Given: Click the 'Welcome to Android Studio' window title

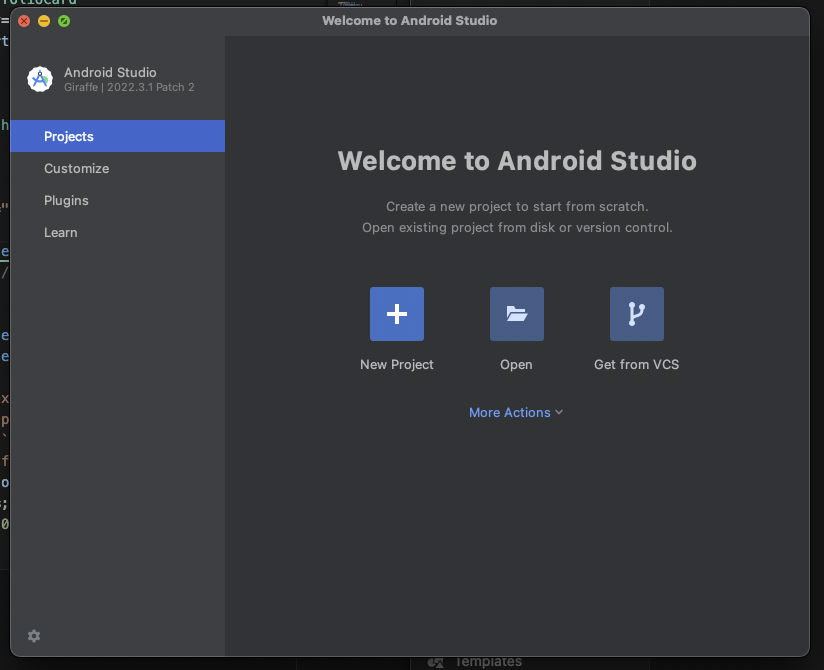Looking at the screenshot, I should tap(409, 20).
